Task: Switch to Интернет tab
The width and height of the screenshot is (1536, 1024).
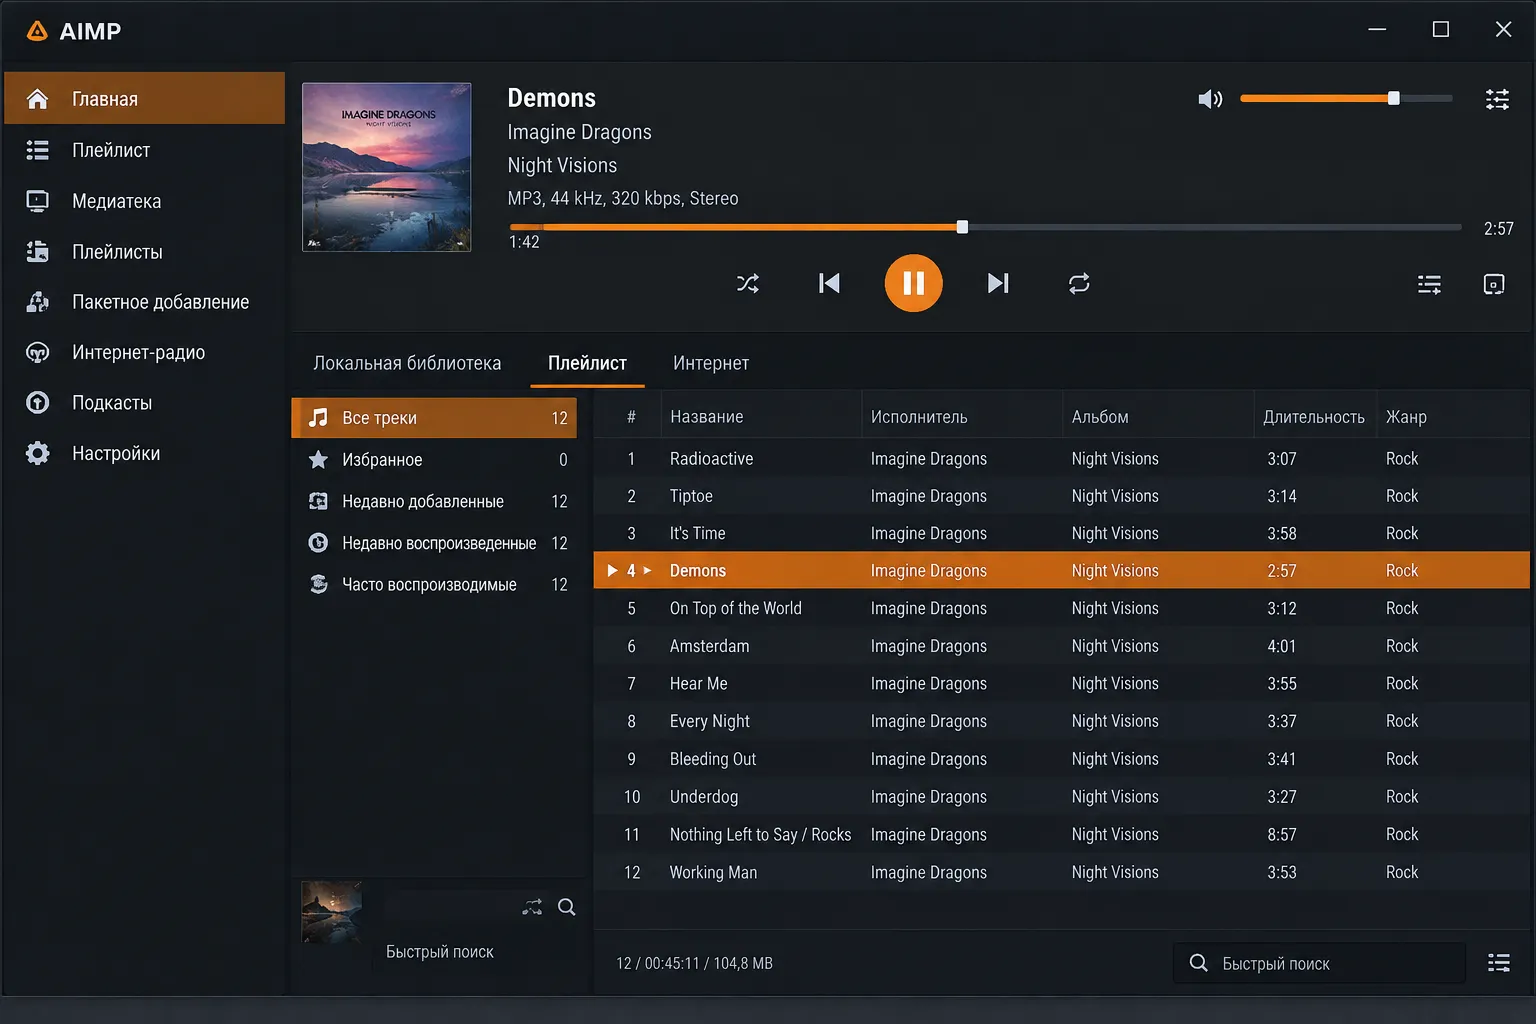Action: 711,363
